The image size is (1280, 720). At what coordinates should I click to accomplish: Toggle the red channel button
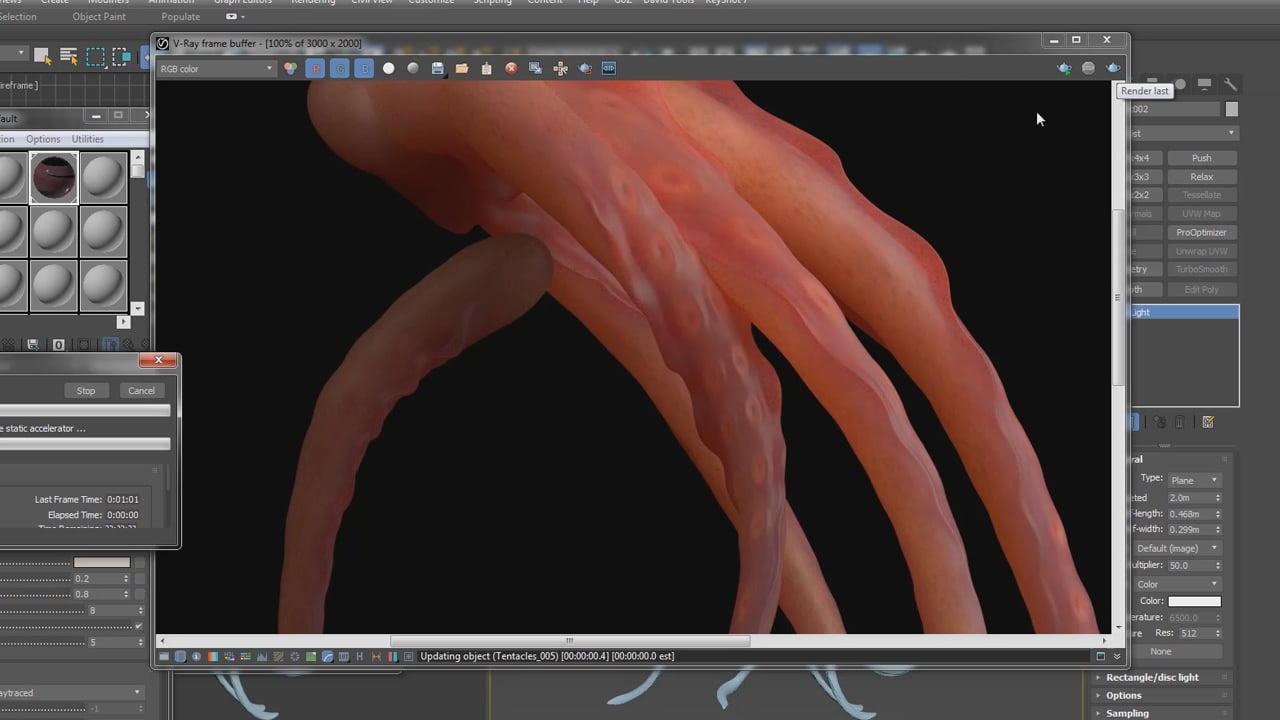click(315, 68)
